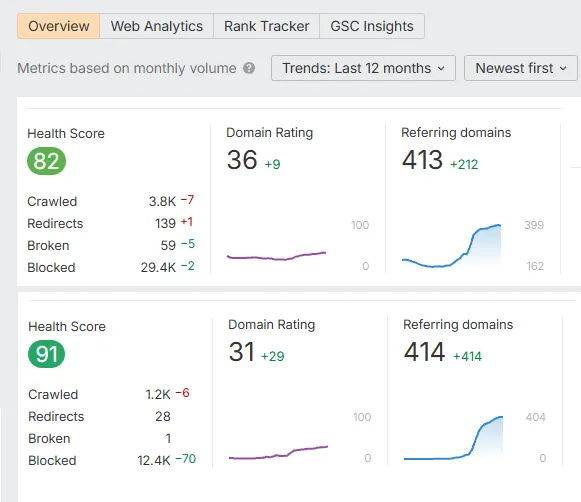Click the -7 Crawled change value
Screen dimensions: 581x502
click(187, 200)
